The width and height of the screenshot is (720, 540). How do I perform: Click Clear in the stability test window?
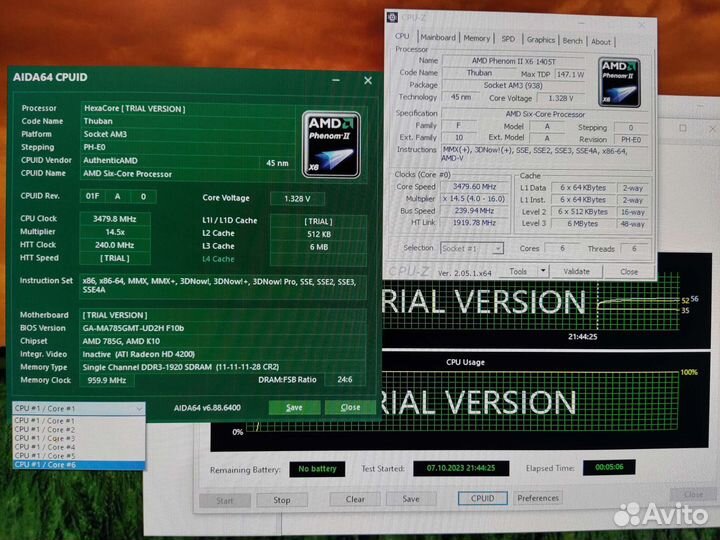(355, 499)
